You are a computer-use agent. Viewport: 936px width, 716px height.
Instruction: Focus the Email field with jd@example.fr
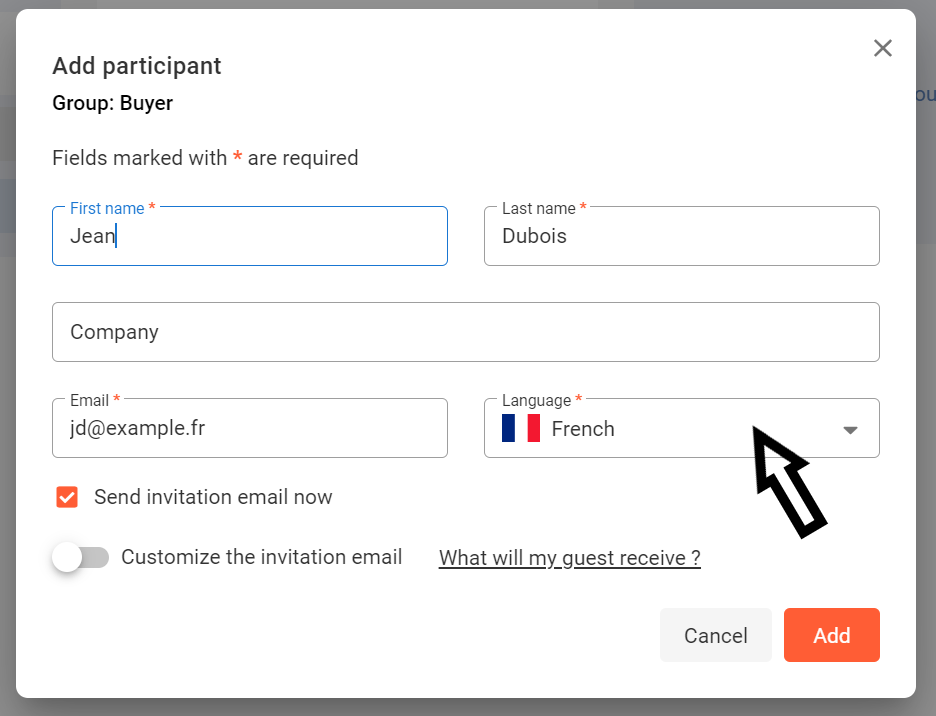[250, 429]
